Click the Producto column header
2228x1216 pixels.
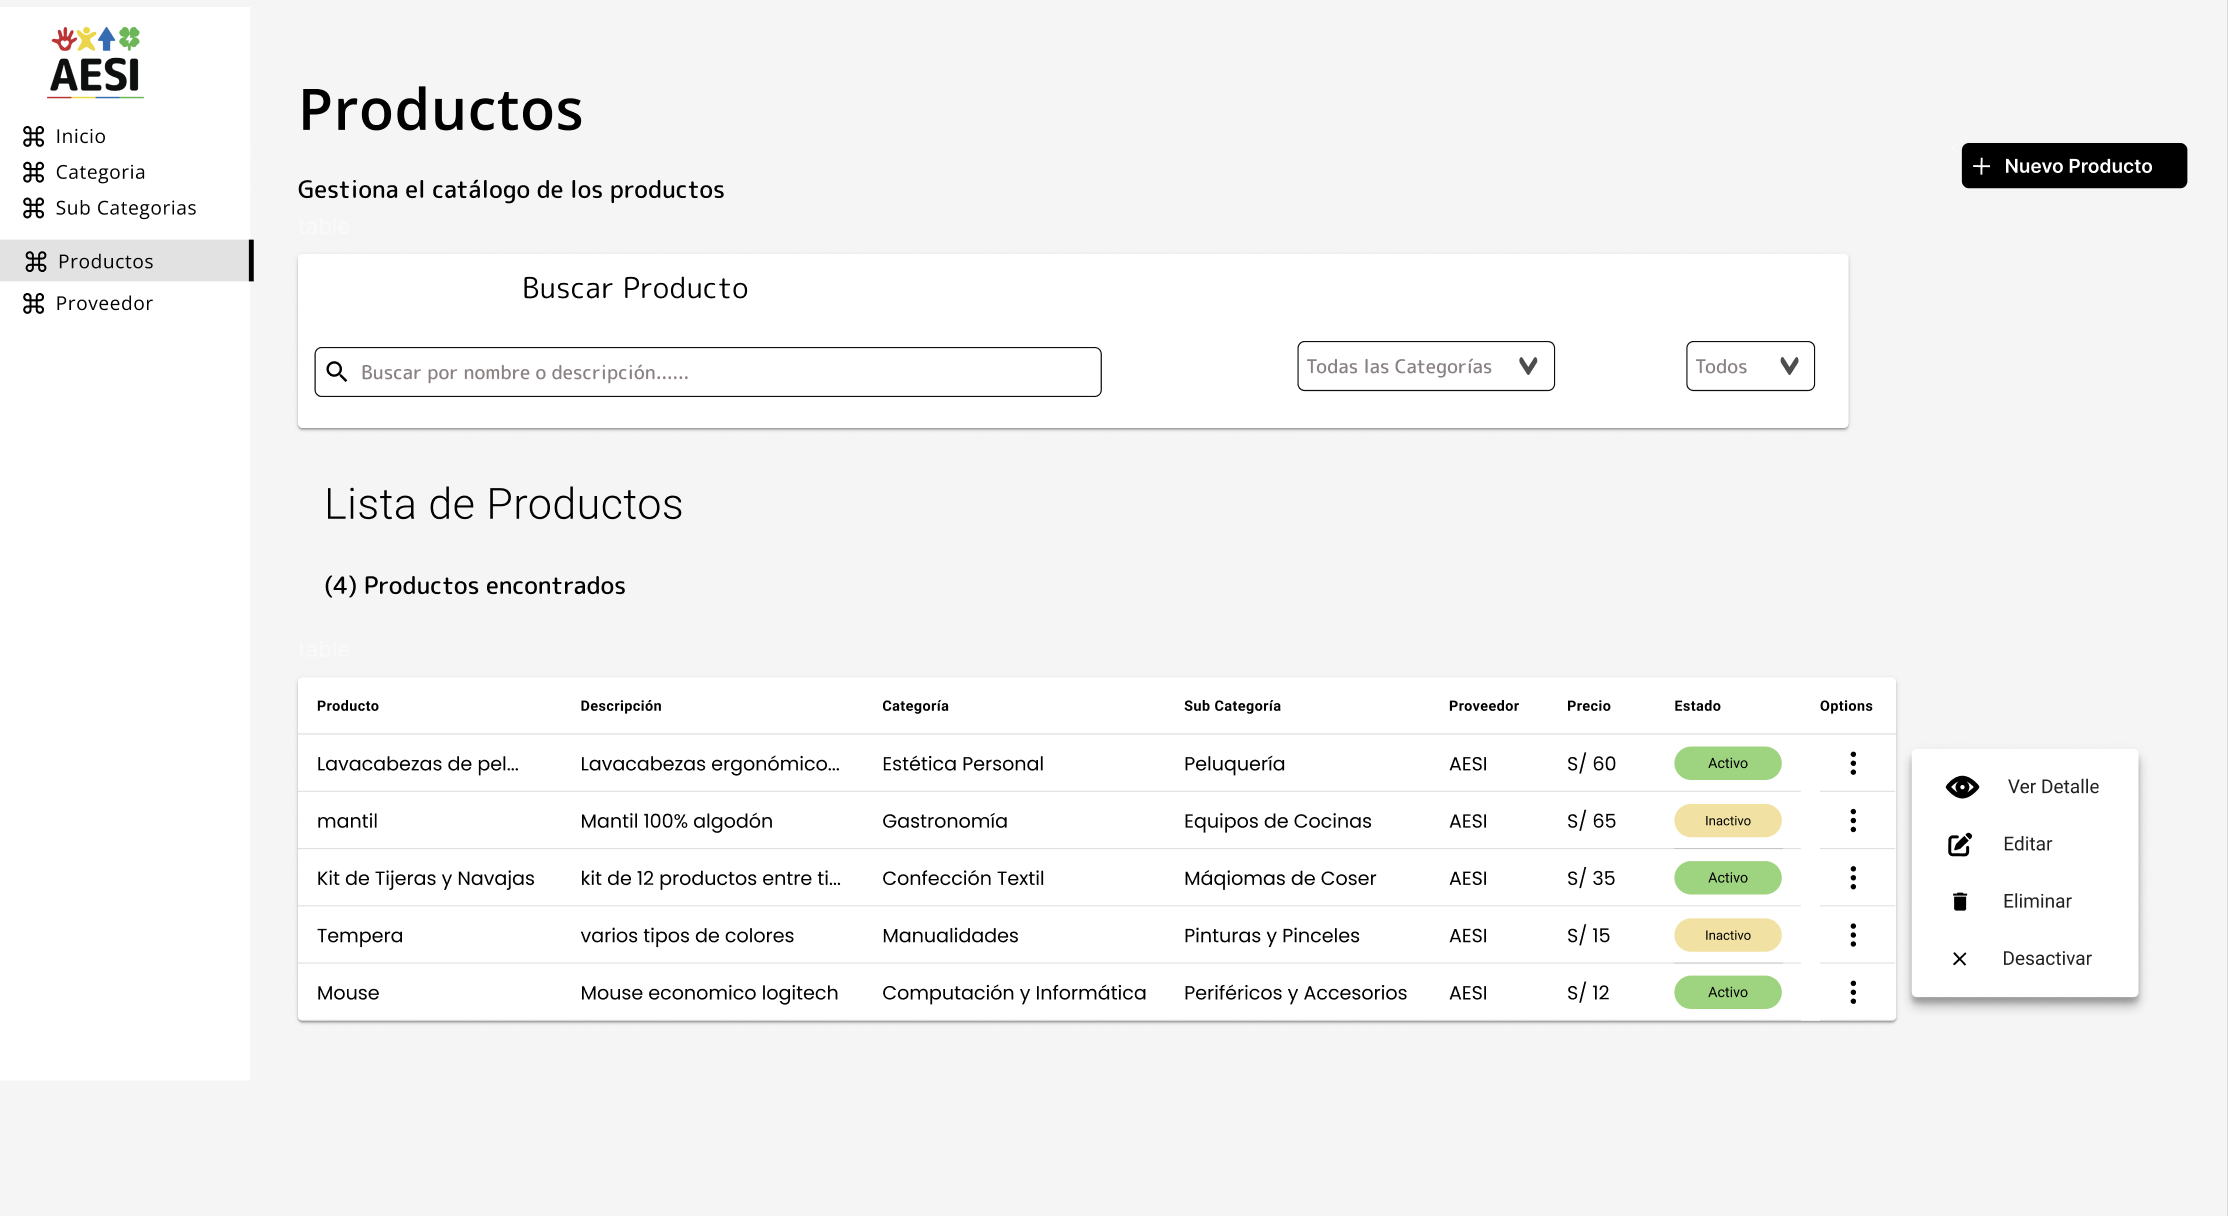(348, 706)
